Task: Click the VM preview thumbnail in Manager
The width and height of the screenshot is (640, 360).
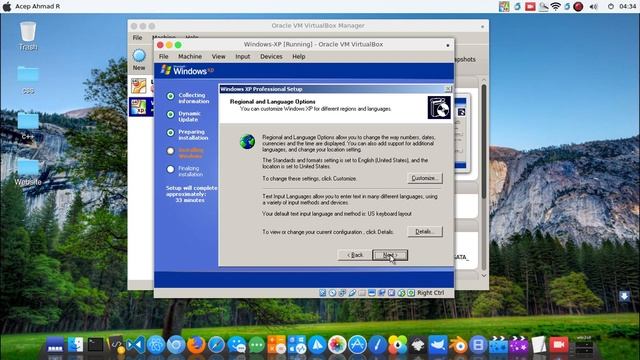Action: pyautogui.click(x=461, y=134)
